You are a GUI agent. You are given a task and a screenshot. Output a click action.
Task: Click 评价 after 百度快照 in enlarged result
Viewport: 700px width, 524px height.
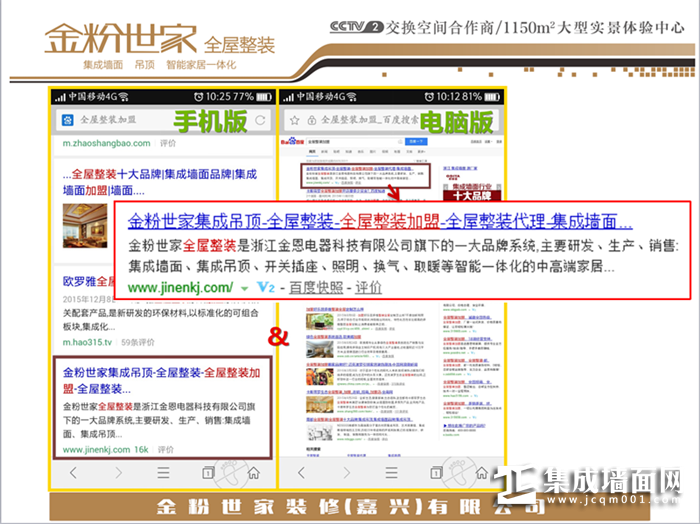[x=368, y=287]
